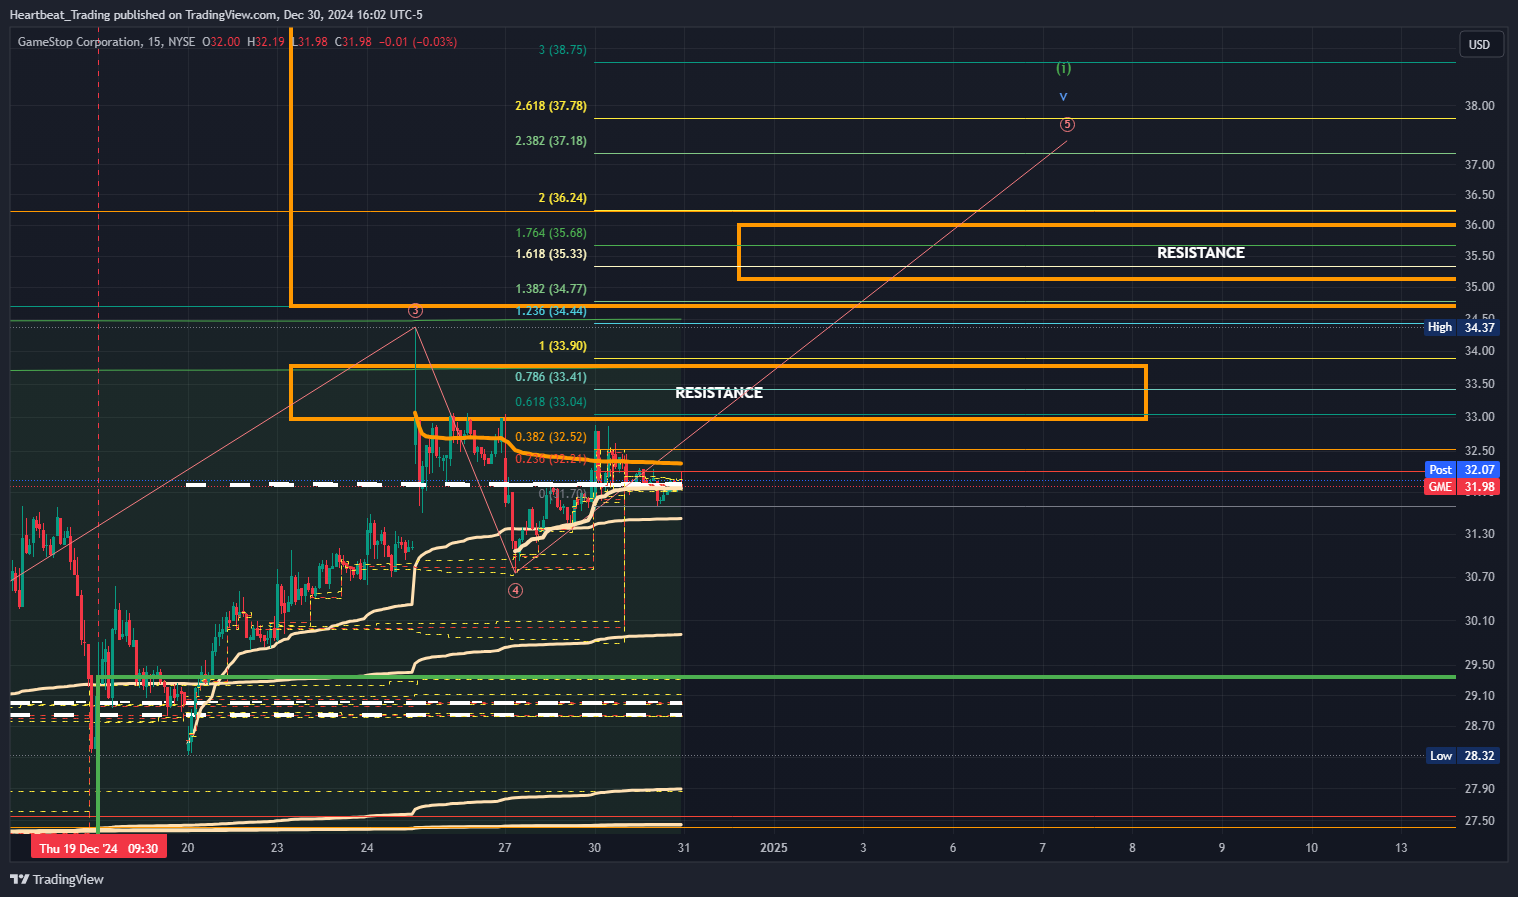Click the red Thu 19 Dec '24 09:30 date label
1518x897 pixels.
[x=98, y=848]
